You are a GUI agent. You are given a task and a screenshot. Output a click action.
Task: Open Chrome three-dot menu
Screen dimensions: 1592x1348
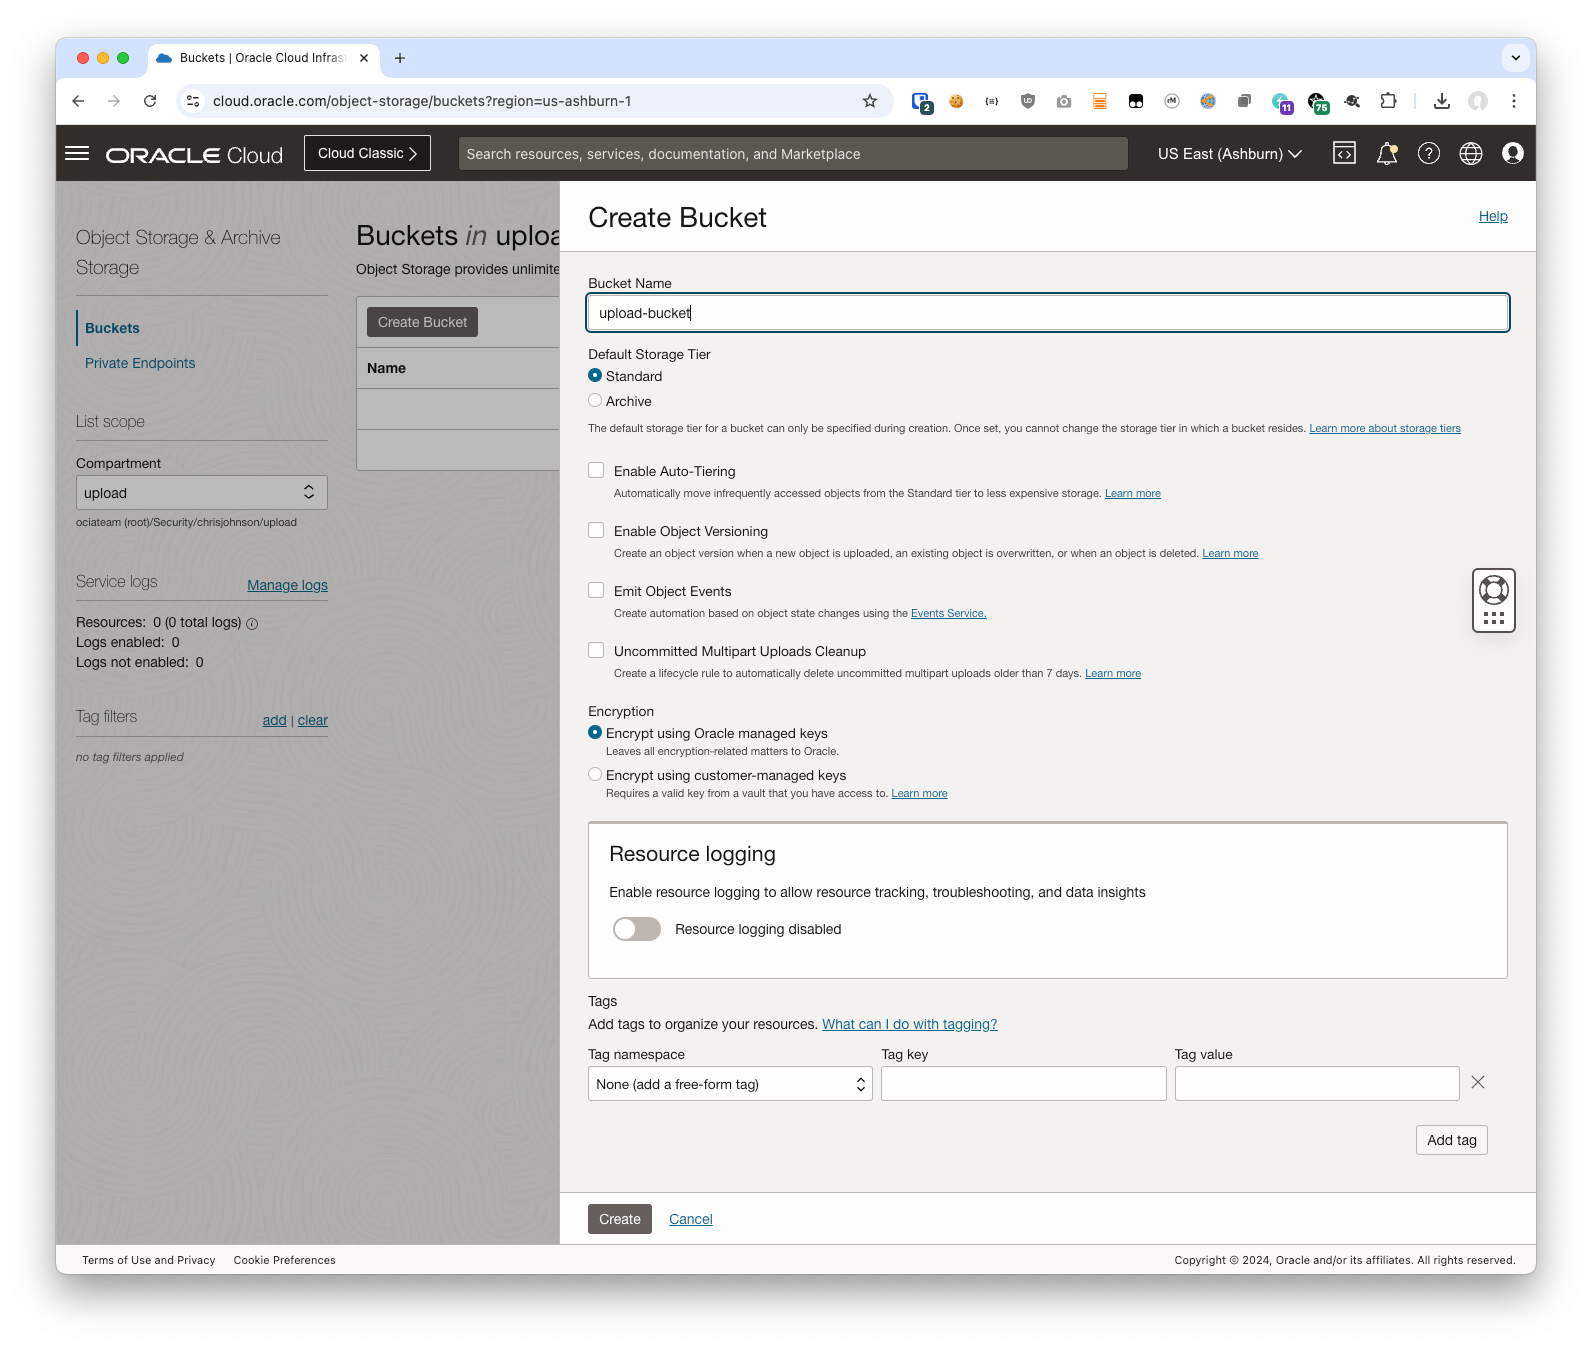click(1514, 101)
